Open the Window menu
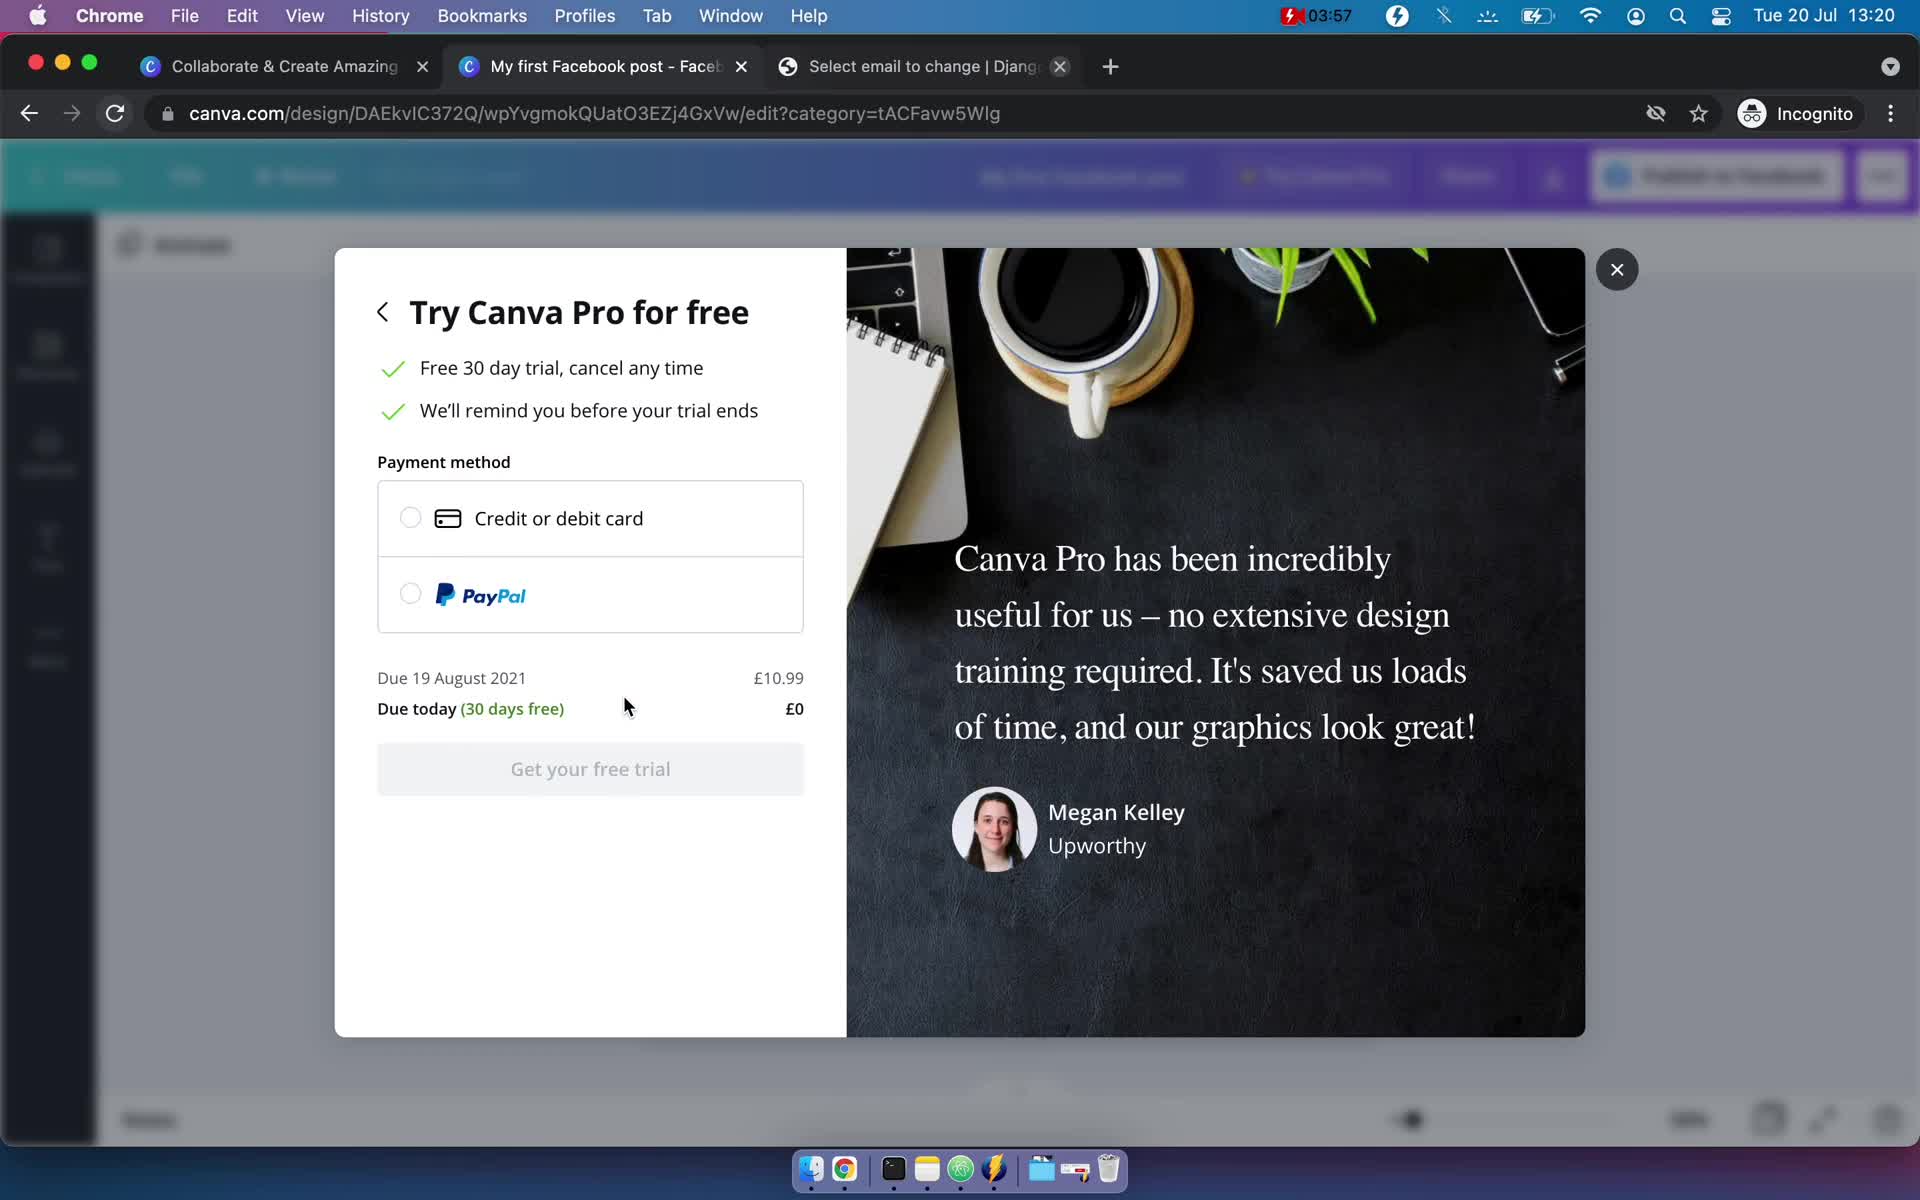 coord(730,16)
